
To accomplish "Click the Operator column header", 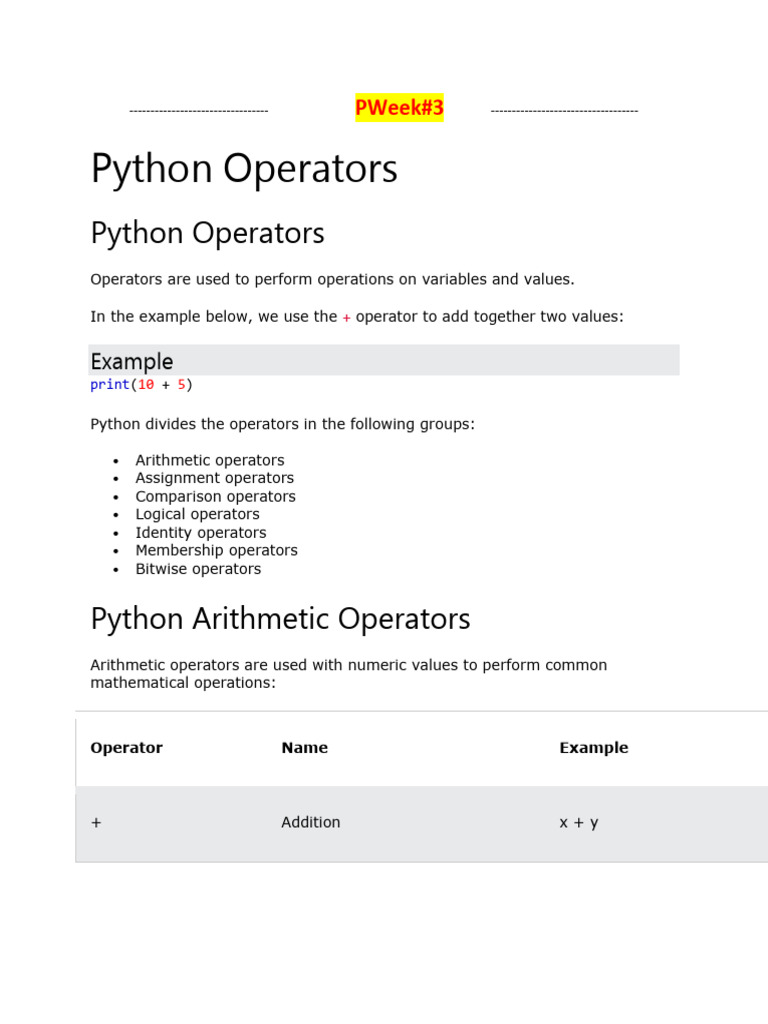I will point(126,748).
